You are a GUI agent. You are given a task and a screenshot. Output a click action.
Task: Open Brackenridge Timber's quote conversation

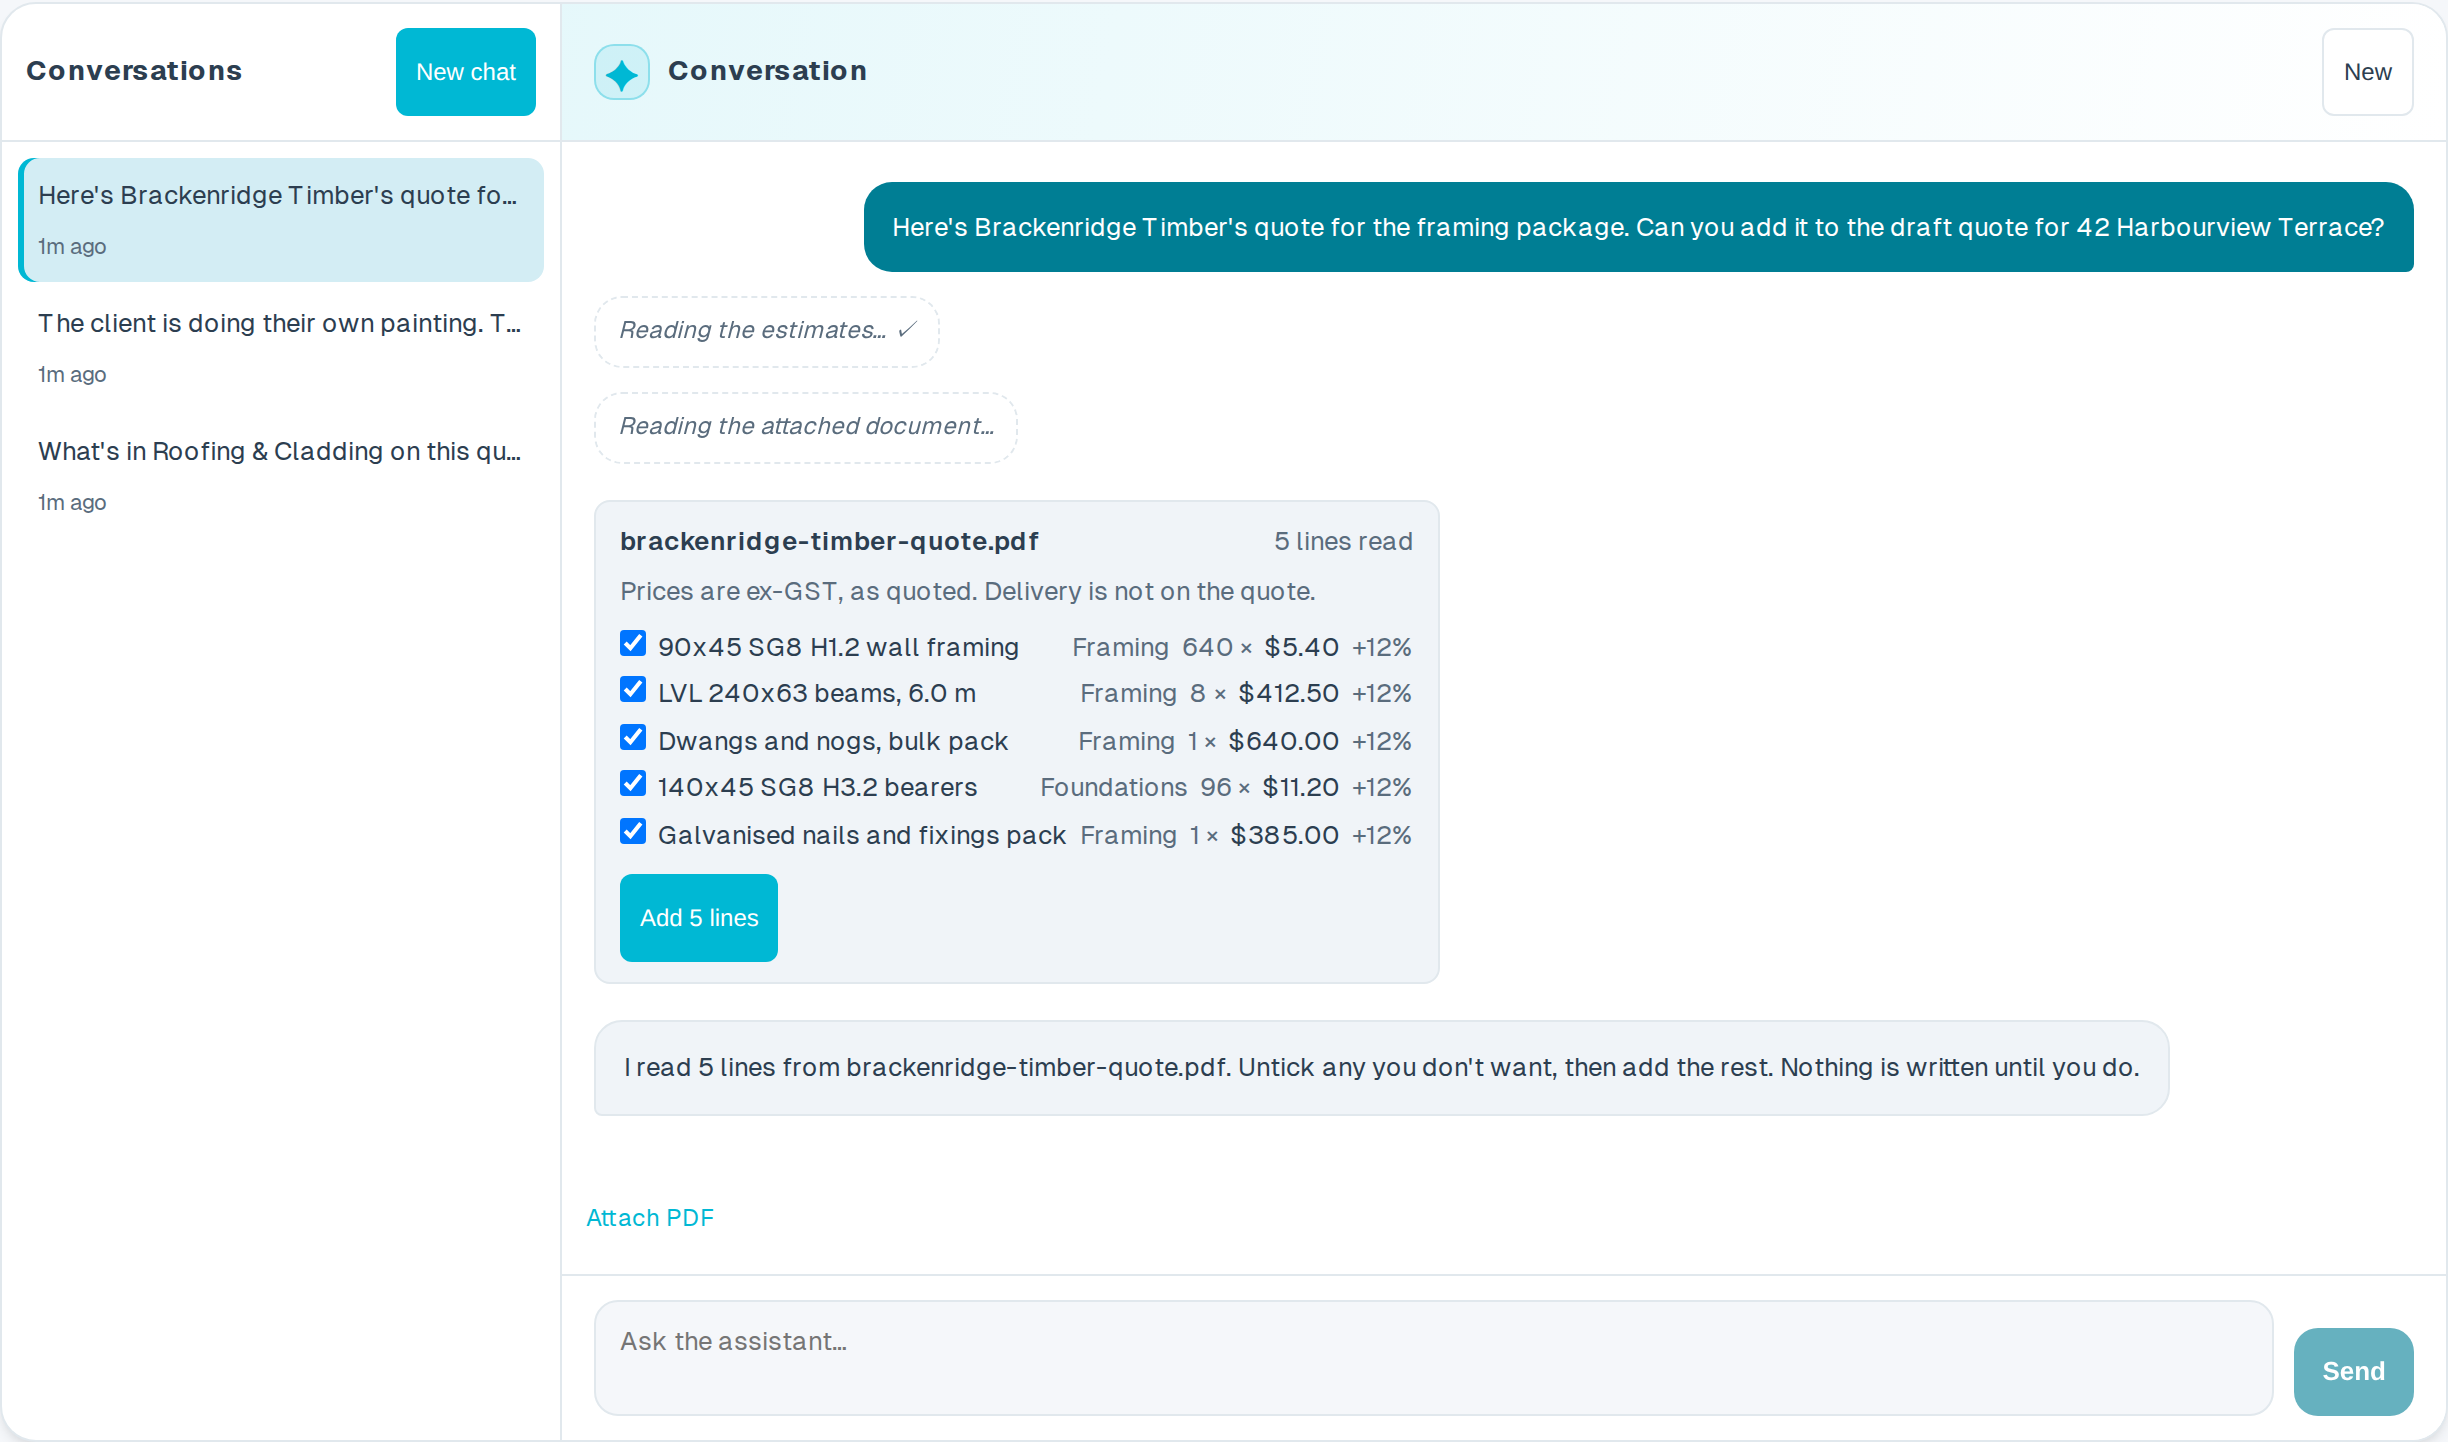point(281,220)
